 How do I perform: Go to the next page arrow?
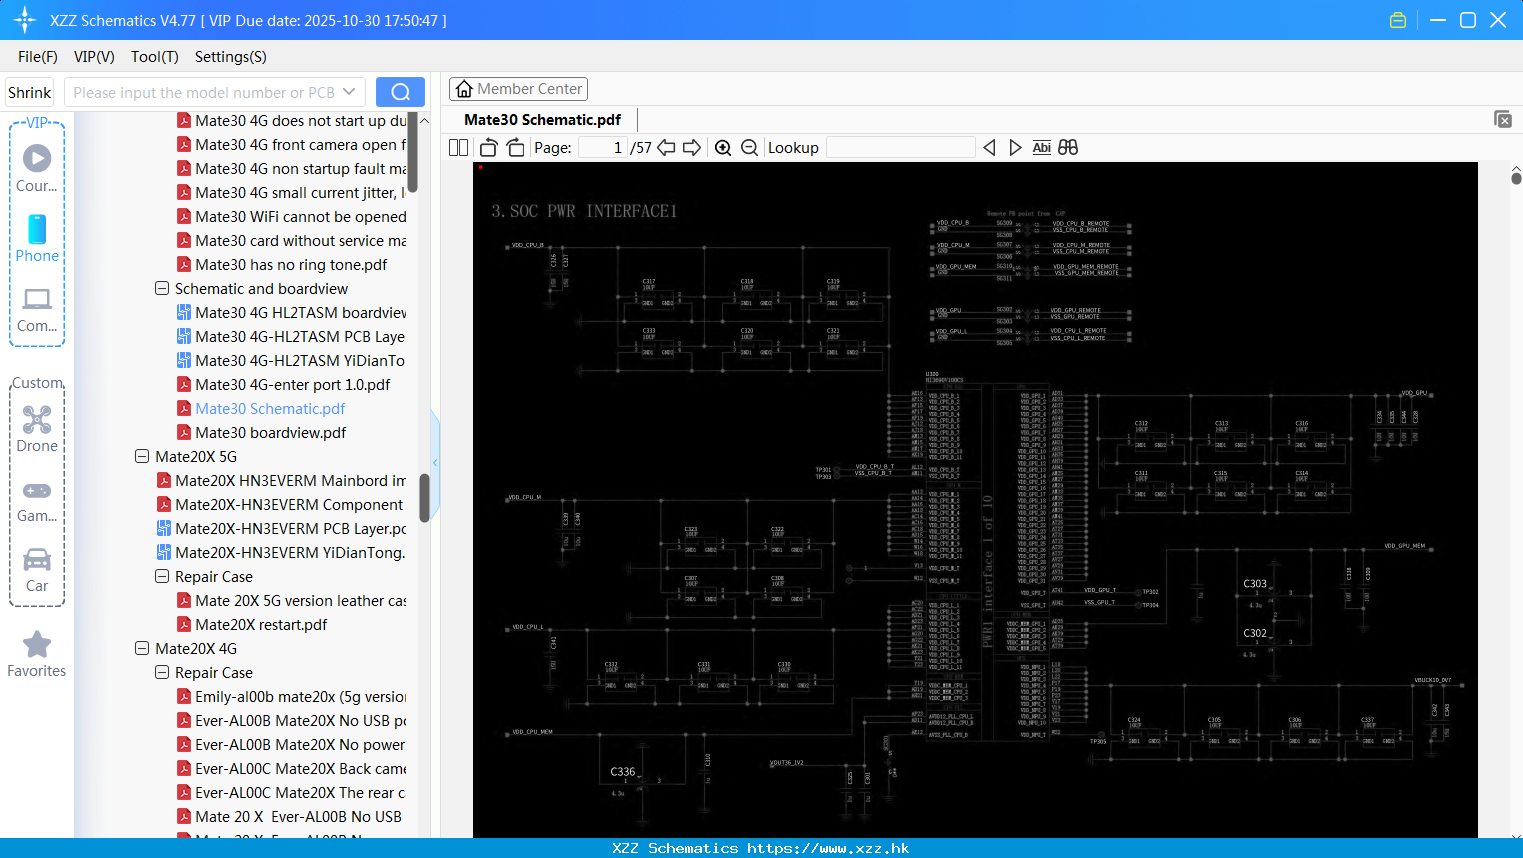point(692,147)
